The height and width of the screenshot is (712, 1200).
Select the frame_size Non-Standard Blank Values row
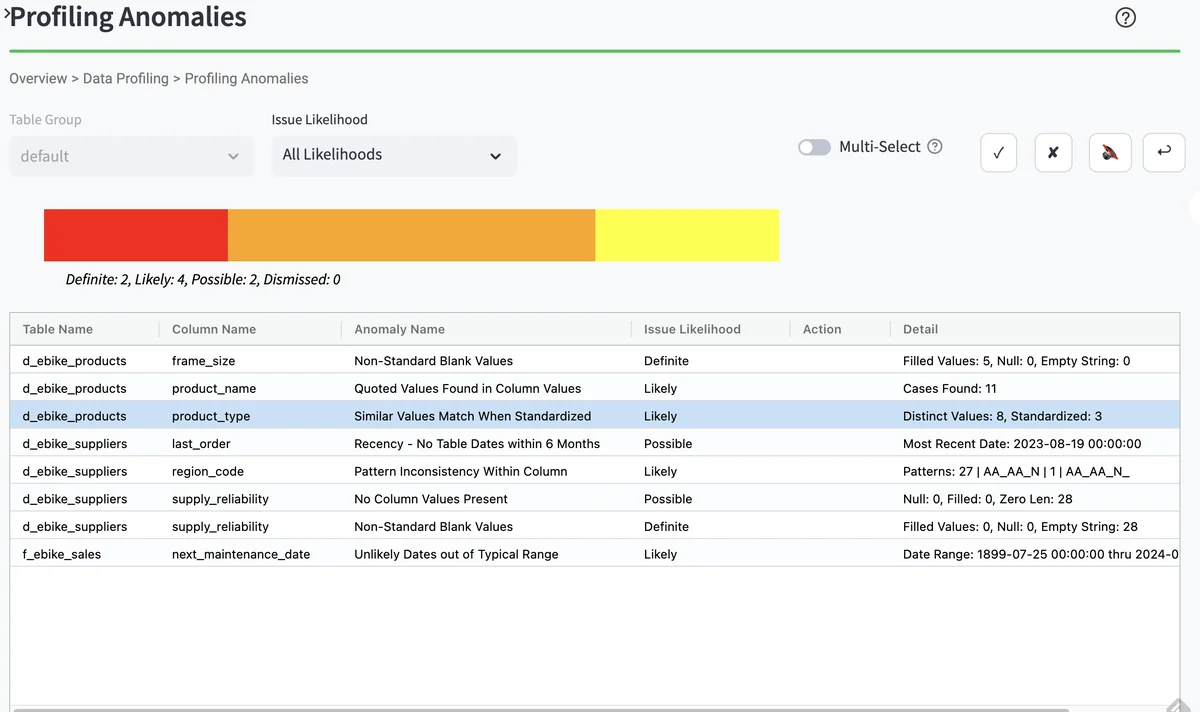(x=433, y=361)
